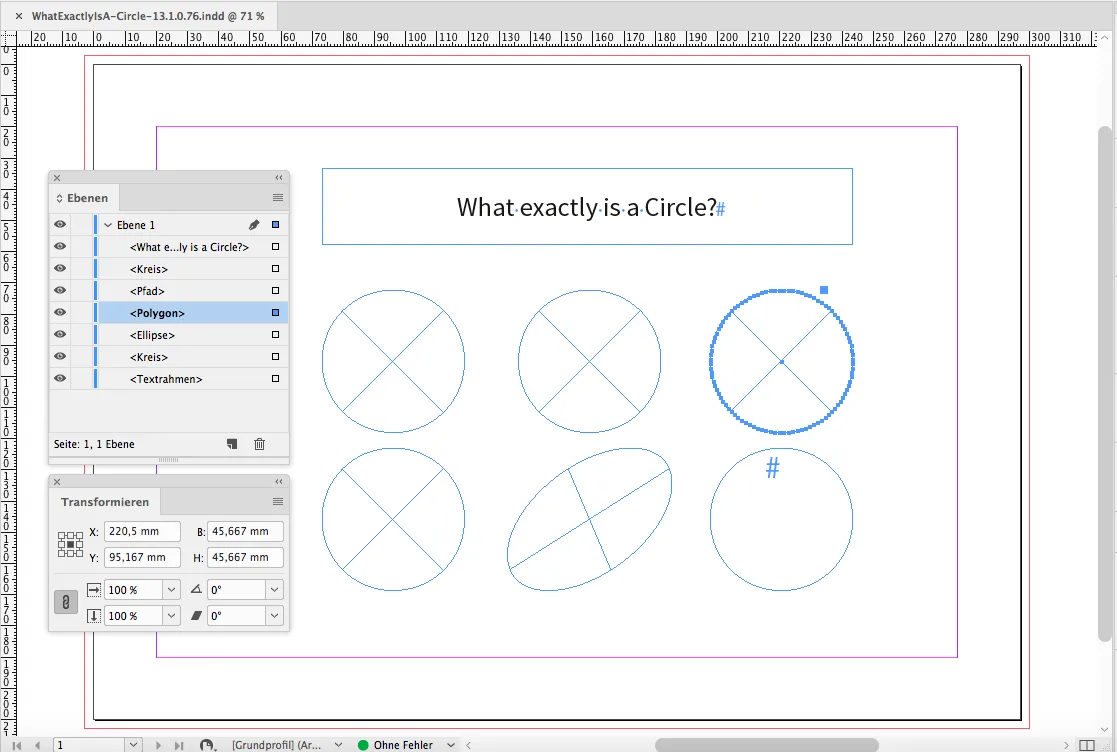
Task: Select the Transformieren panel tab
Action: (104, 501)
